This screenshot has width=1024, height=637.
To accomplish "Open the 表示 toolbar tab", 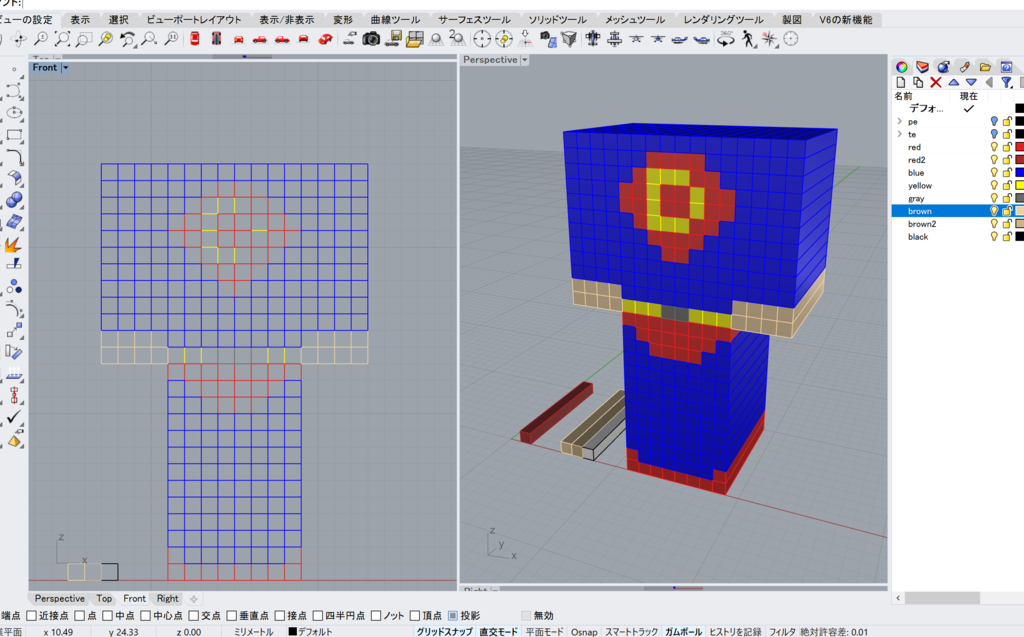I will (x=80, y=20).
